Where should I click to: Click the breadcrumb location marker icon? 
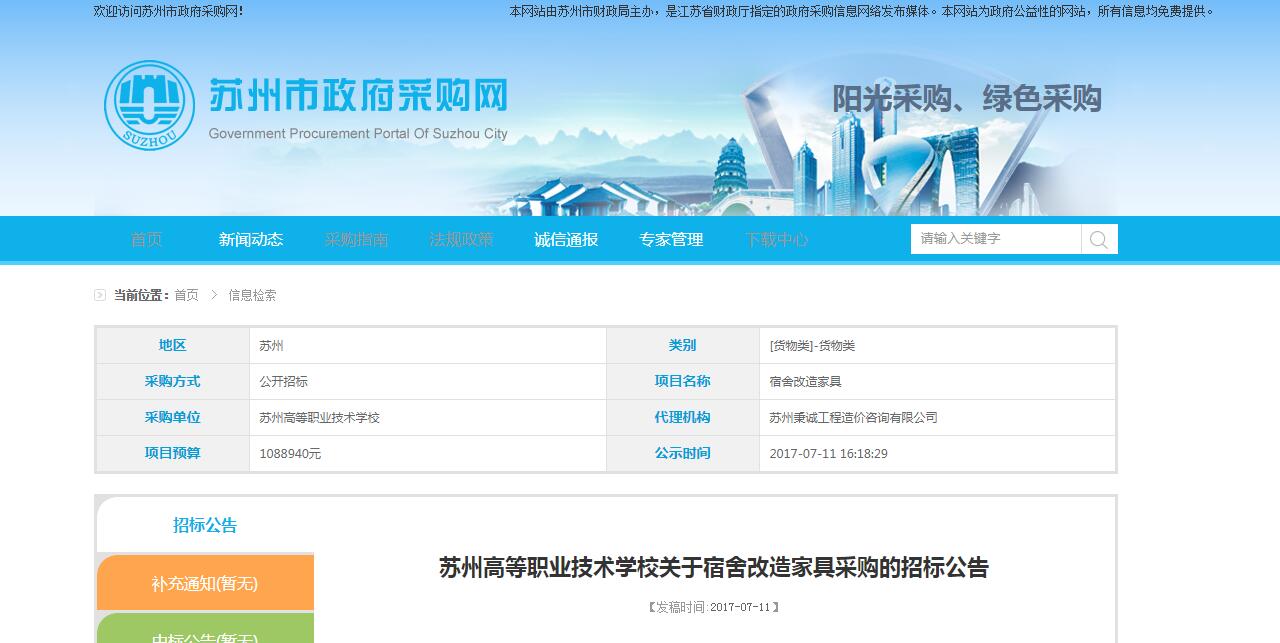pyautogui.click(x=100, y=295)
